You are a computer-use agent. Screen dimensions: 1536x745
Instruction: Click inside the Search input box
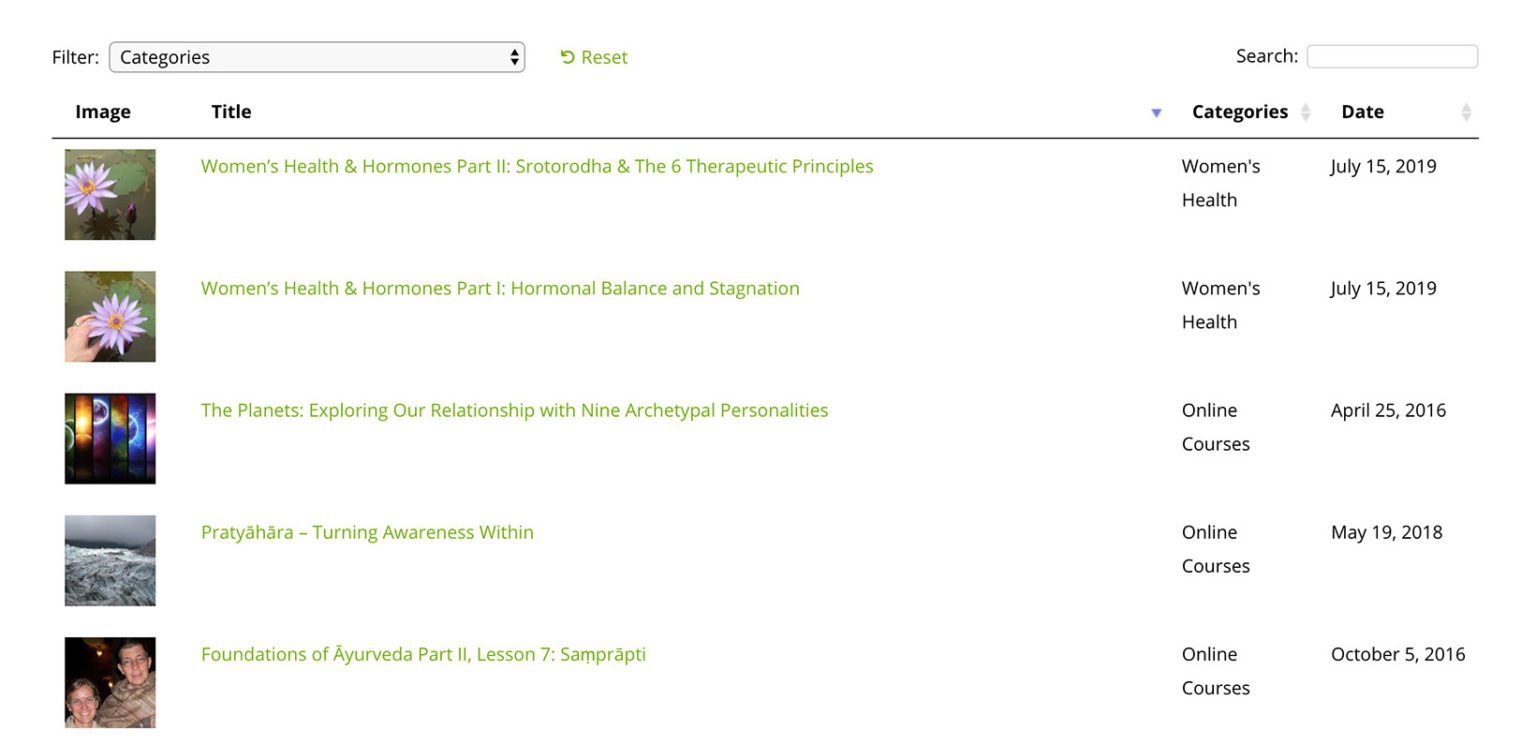[1392, 55]
